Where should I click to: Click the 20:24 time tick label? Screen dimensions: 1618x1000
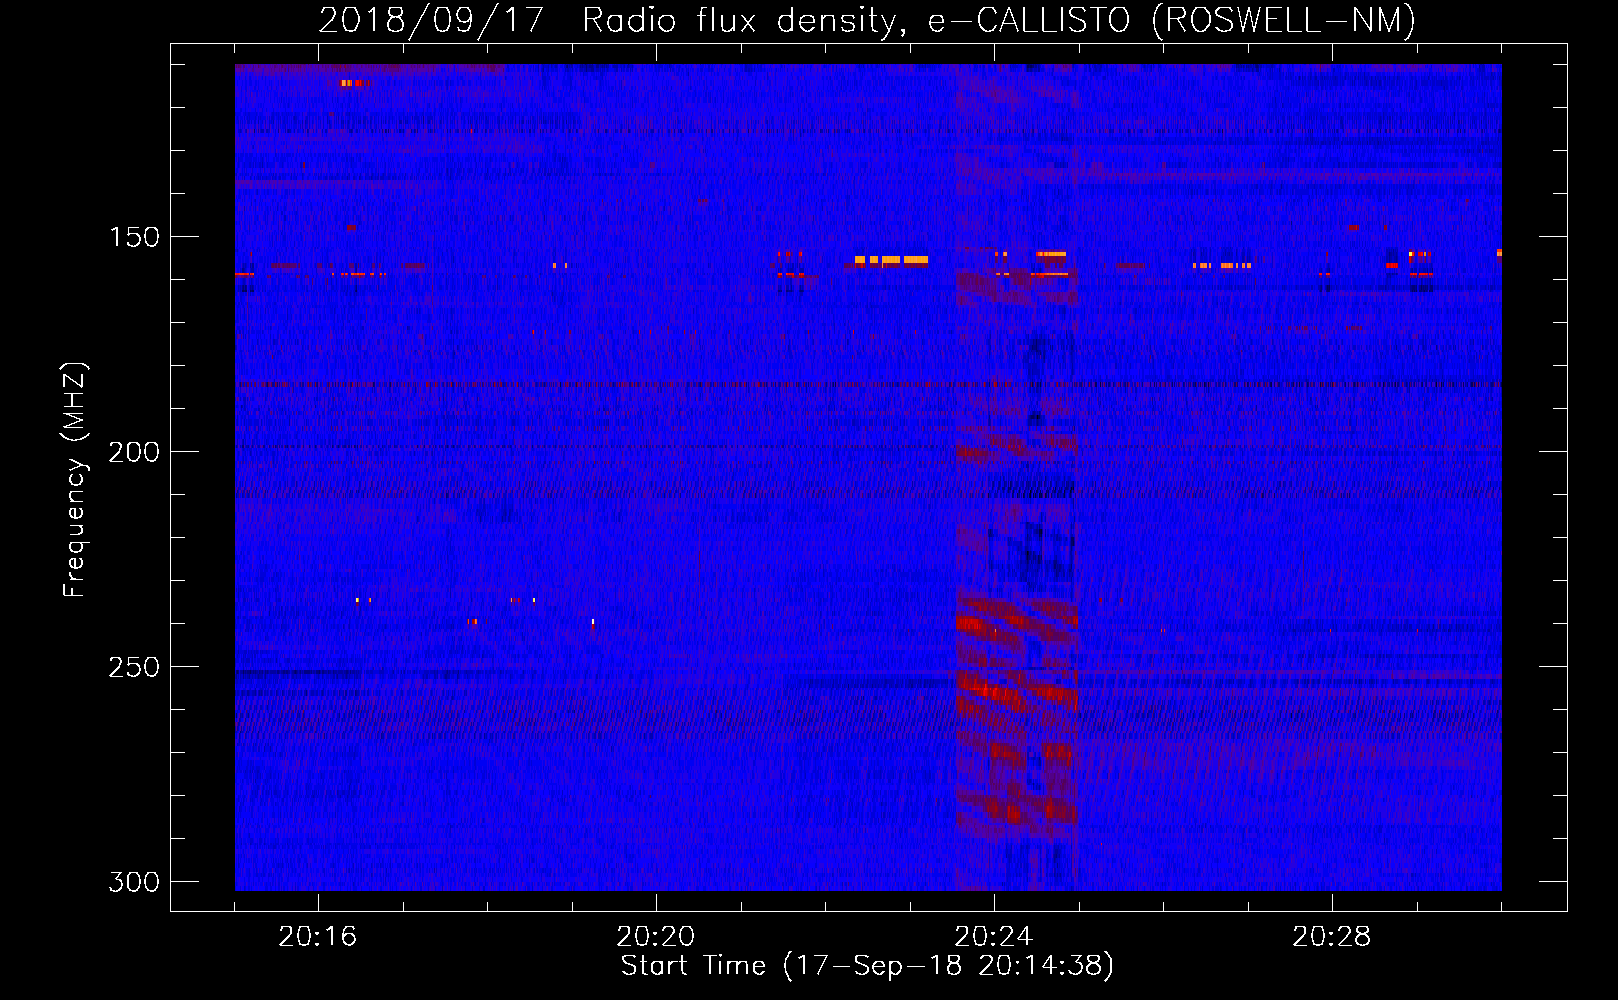[994, 937]
